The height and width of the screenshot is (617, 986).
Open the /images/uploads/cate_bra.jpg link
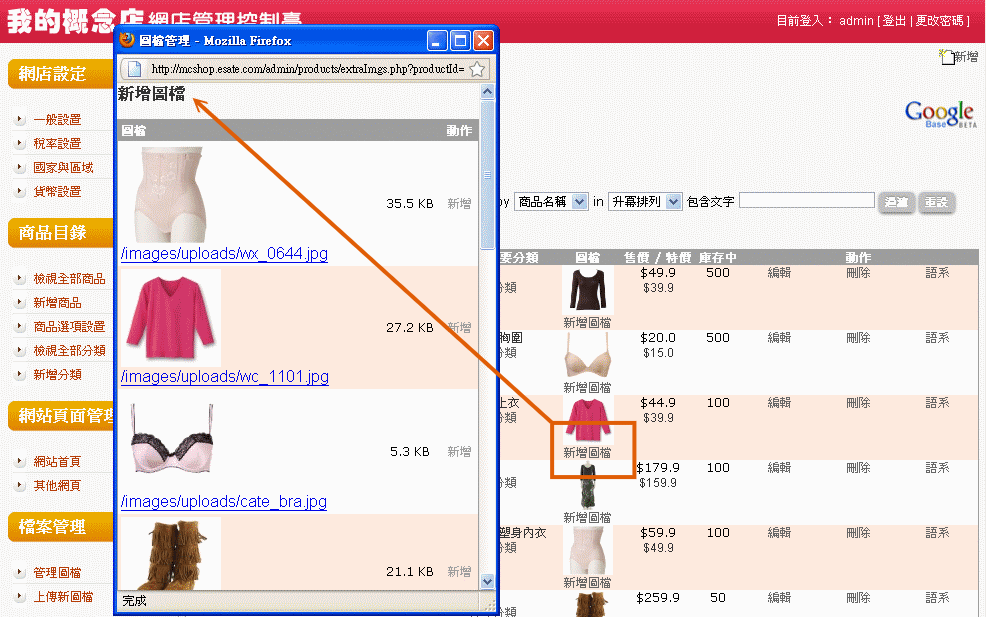point(224,502)
